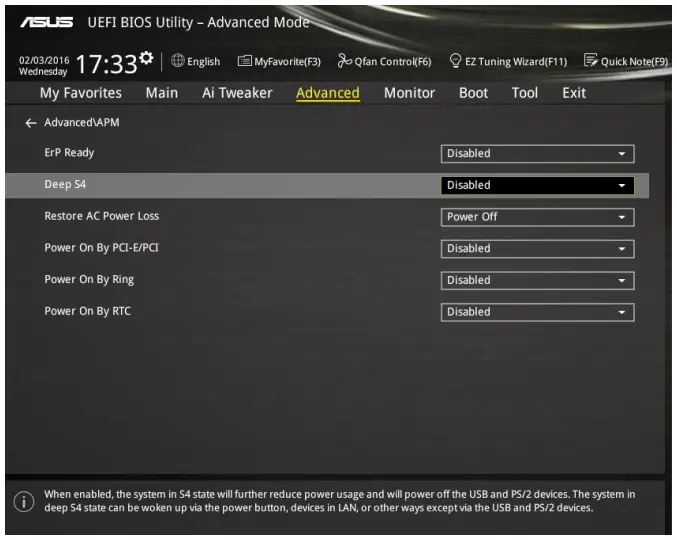This screenshot has height=540, width=677.
Task: Open the Ai Tweaker tab
Action: [x=237, y=93]
